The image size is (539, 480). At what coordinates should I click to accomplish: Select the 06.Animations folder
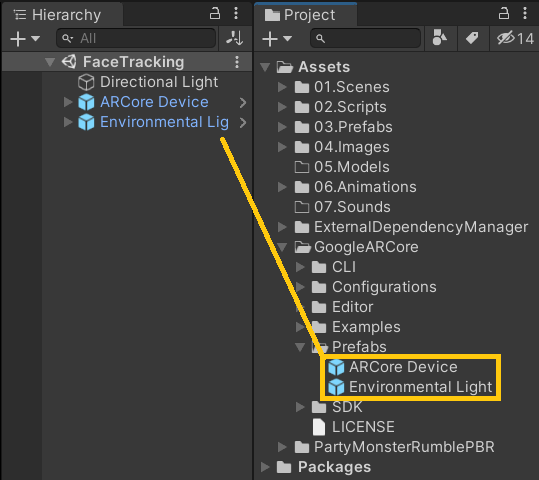(365, 187)
